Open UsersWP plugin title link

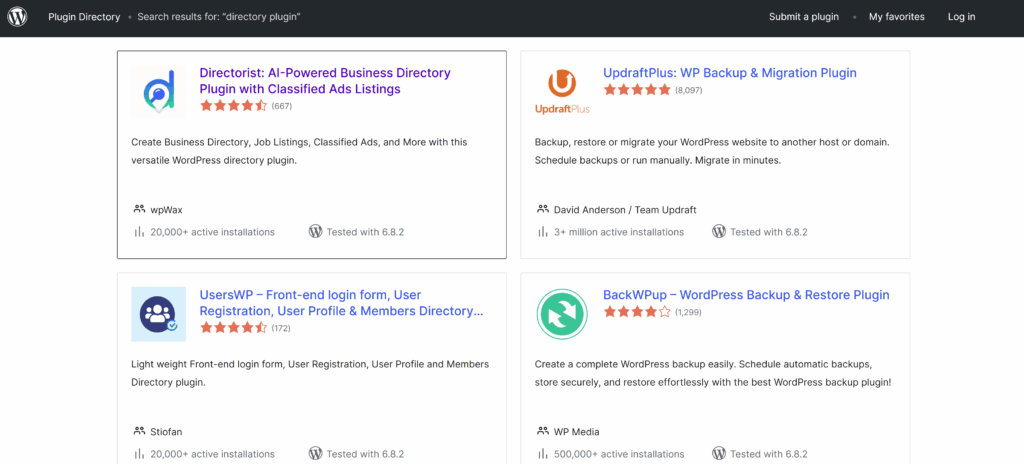(x=342, y=303)
